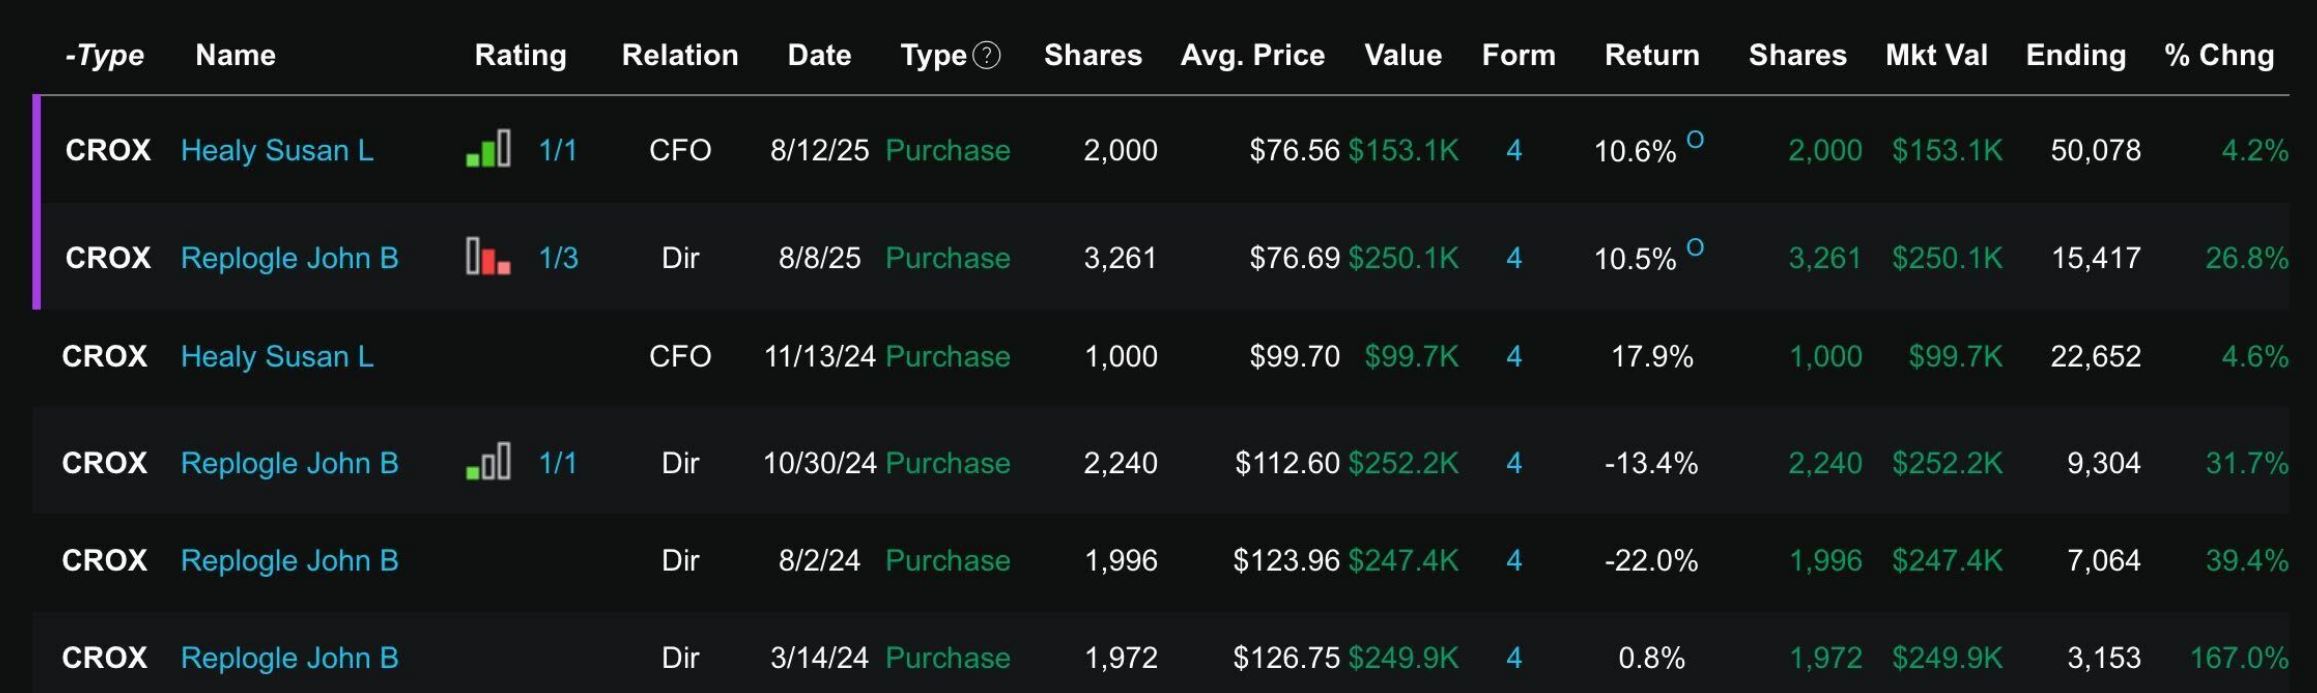
Task: Click the help icon next to Type header
Action: 986,55
